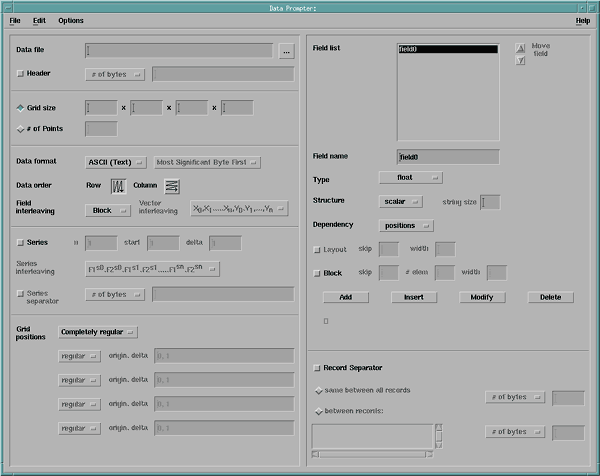
Task: Click the move field up arrow
Action: pyautogui.click(x=520, y=48)
